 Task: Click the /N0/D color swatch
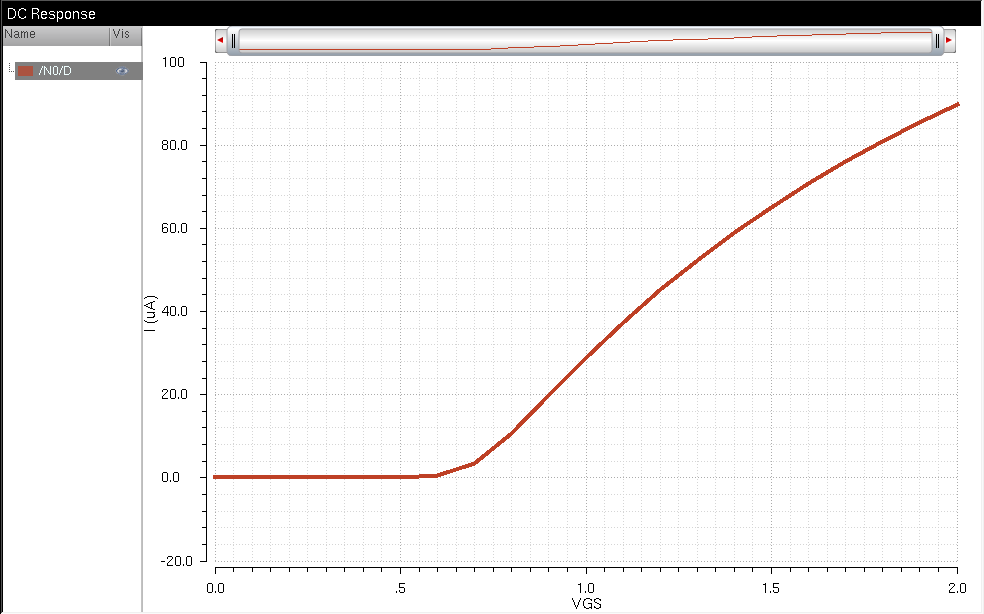[25, 71]
